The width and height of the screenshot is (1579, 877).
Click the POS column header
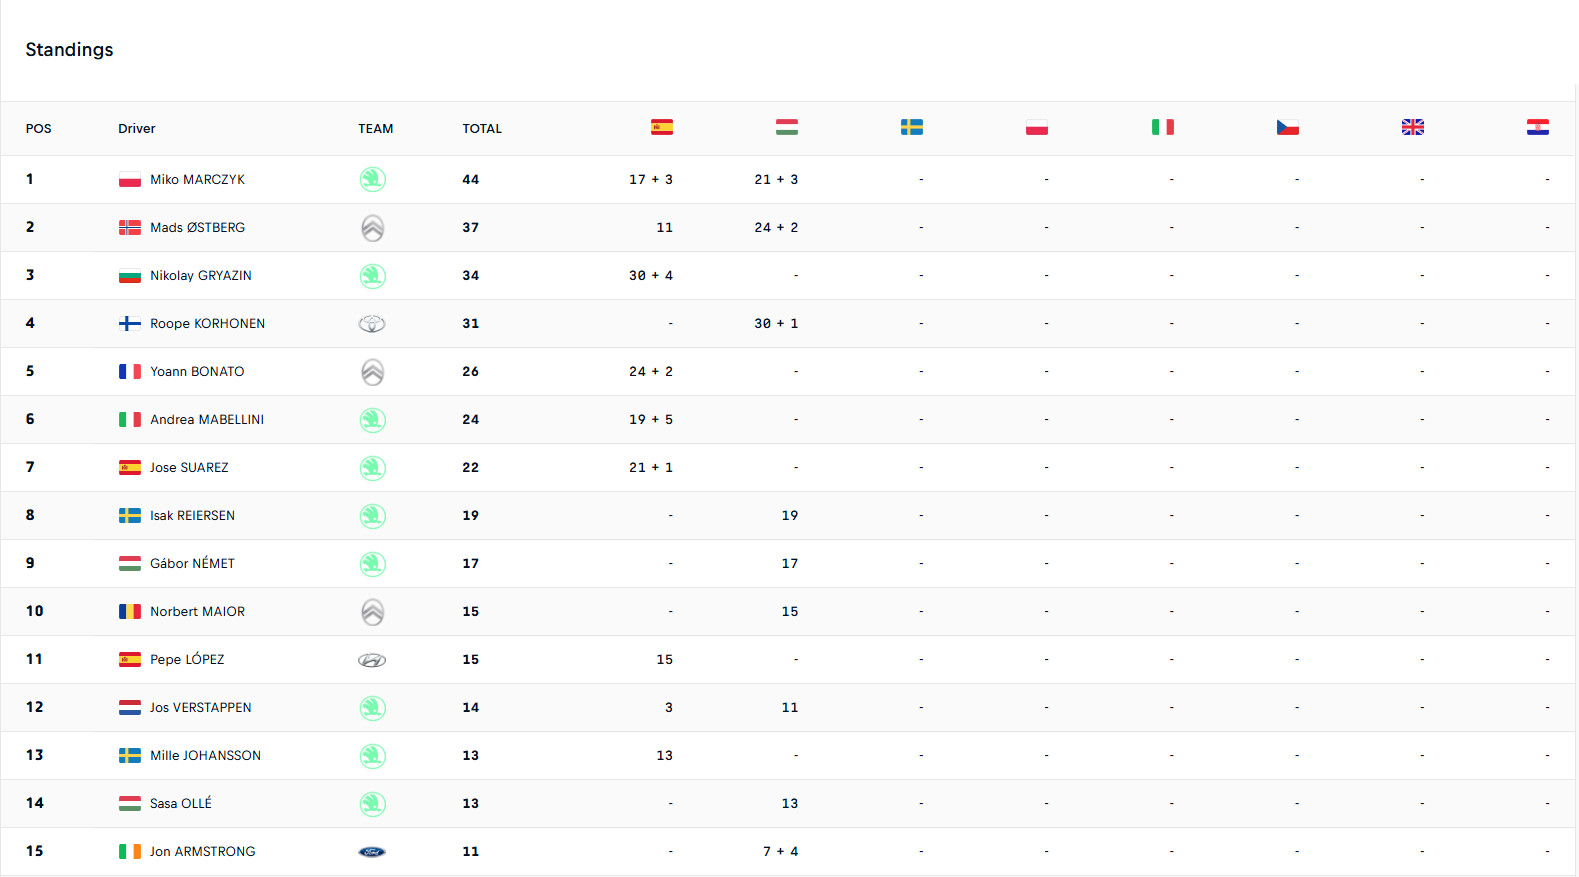[38, 129]
